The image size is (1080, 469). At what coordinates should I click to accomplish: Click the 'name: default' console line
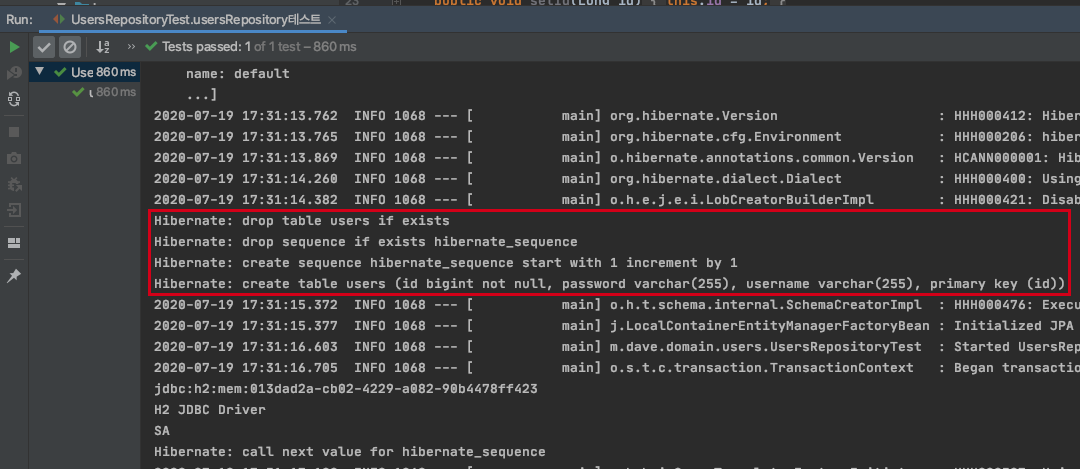coord(238,74)
